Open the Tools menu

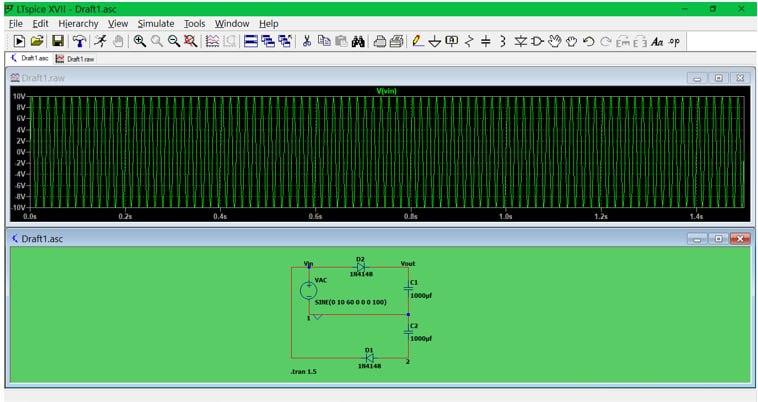(194, 23)
